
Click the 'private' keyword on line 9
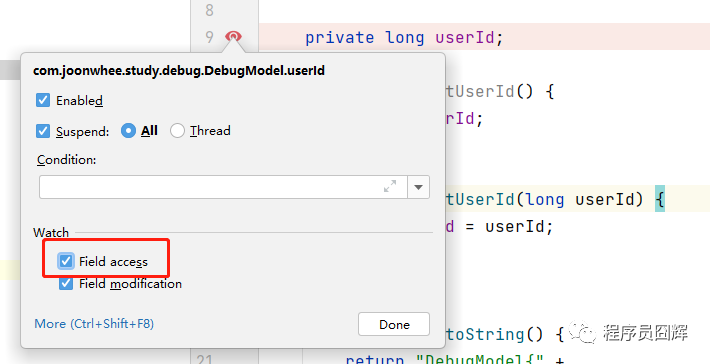(340, 38)
